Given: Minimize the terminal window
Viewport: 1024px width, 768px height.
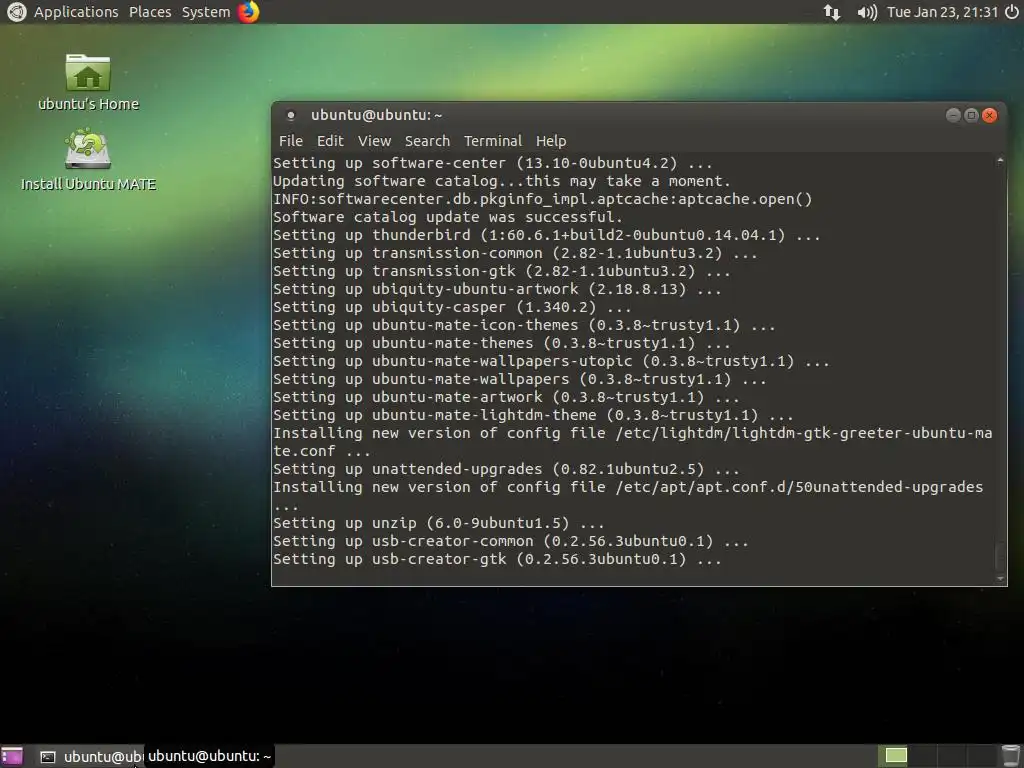Looking at the screenshot, I should coord(953,116).
